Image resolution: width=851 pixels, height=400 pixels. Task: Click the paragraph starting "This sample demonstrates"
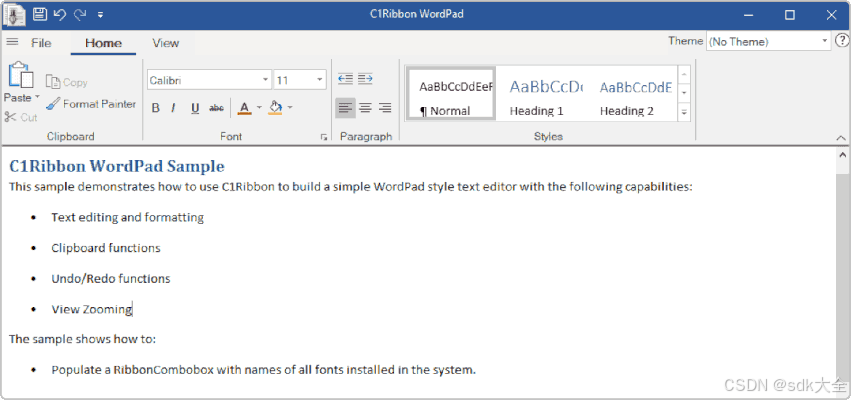tap(351, 187)
